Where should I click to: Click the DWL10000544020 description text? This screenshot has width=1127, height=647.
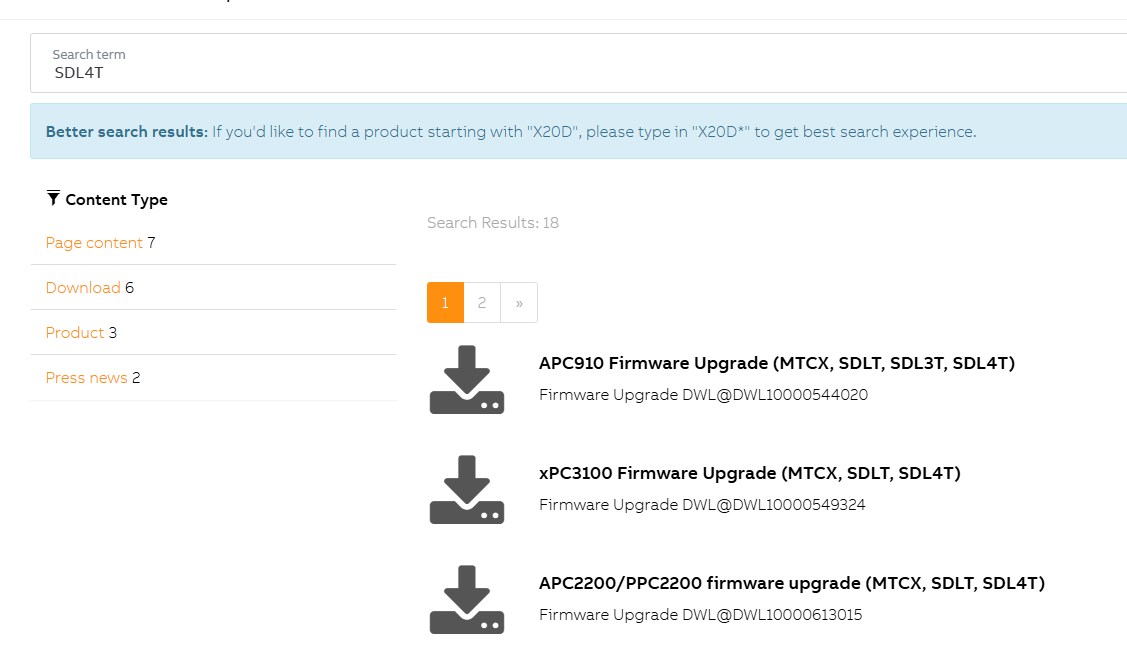tap(703, 395)
